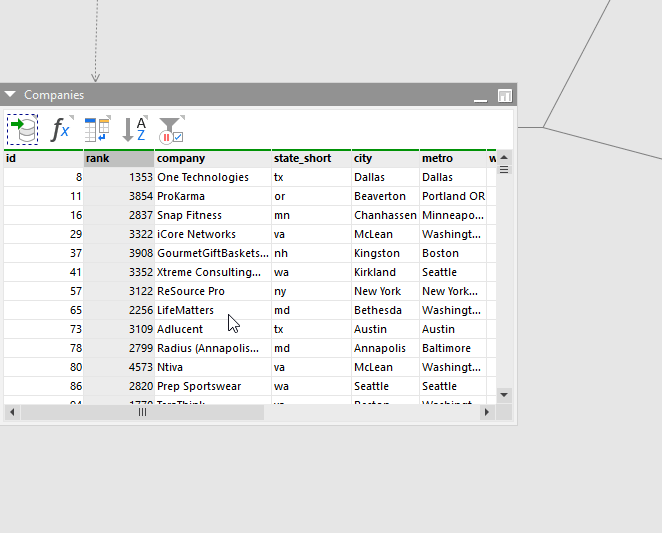Collapse the Companies panel triangle

10,94
